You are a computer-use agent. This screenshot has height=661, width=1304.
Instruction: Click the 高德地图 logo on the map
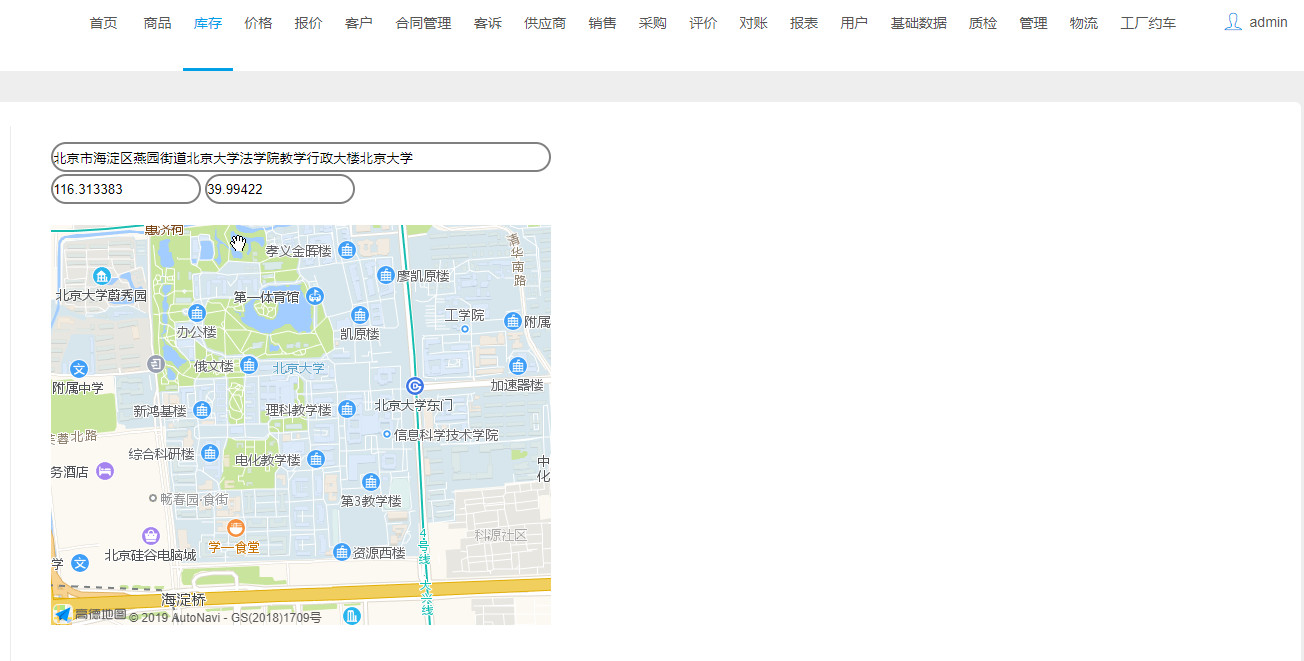tap(63, 614)
